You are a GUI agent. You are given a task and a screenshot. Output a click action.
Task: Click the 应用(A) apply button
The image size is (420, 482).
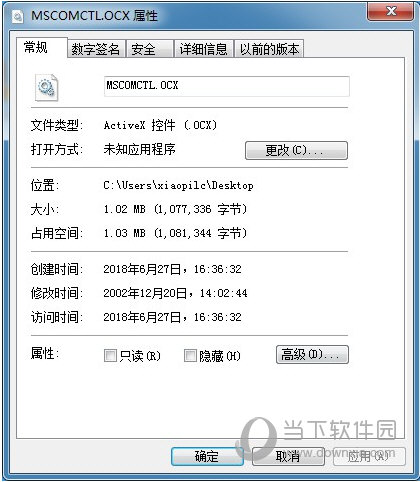point(369,456)
